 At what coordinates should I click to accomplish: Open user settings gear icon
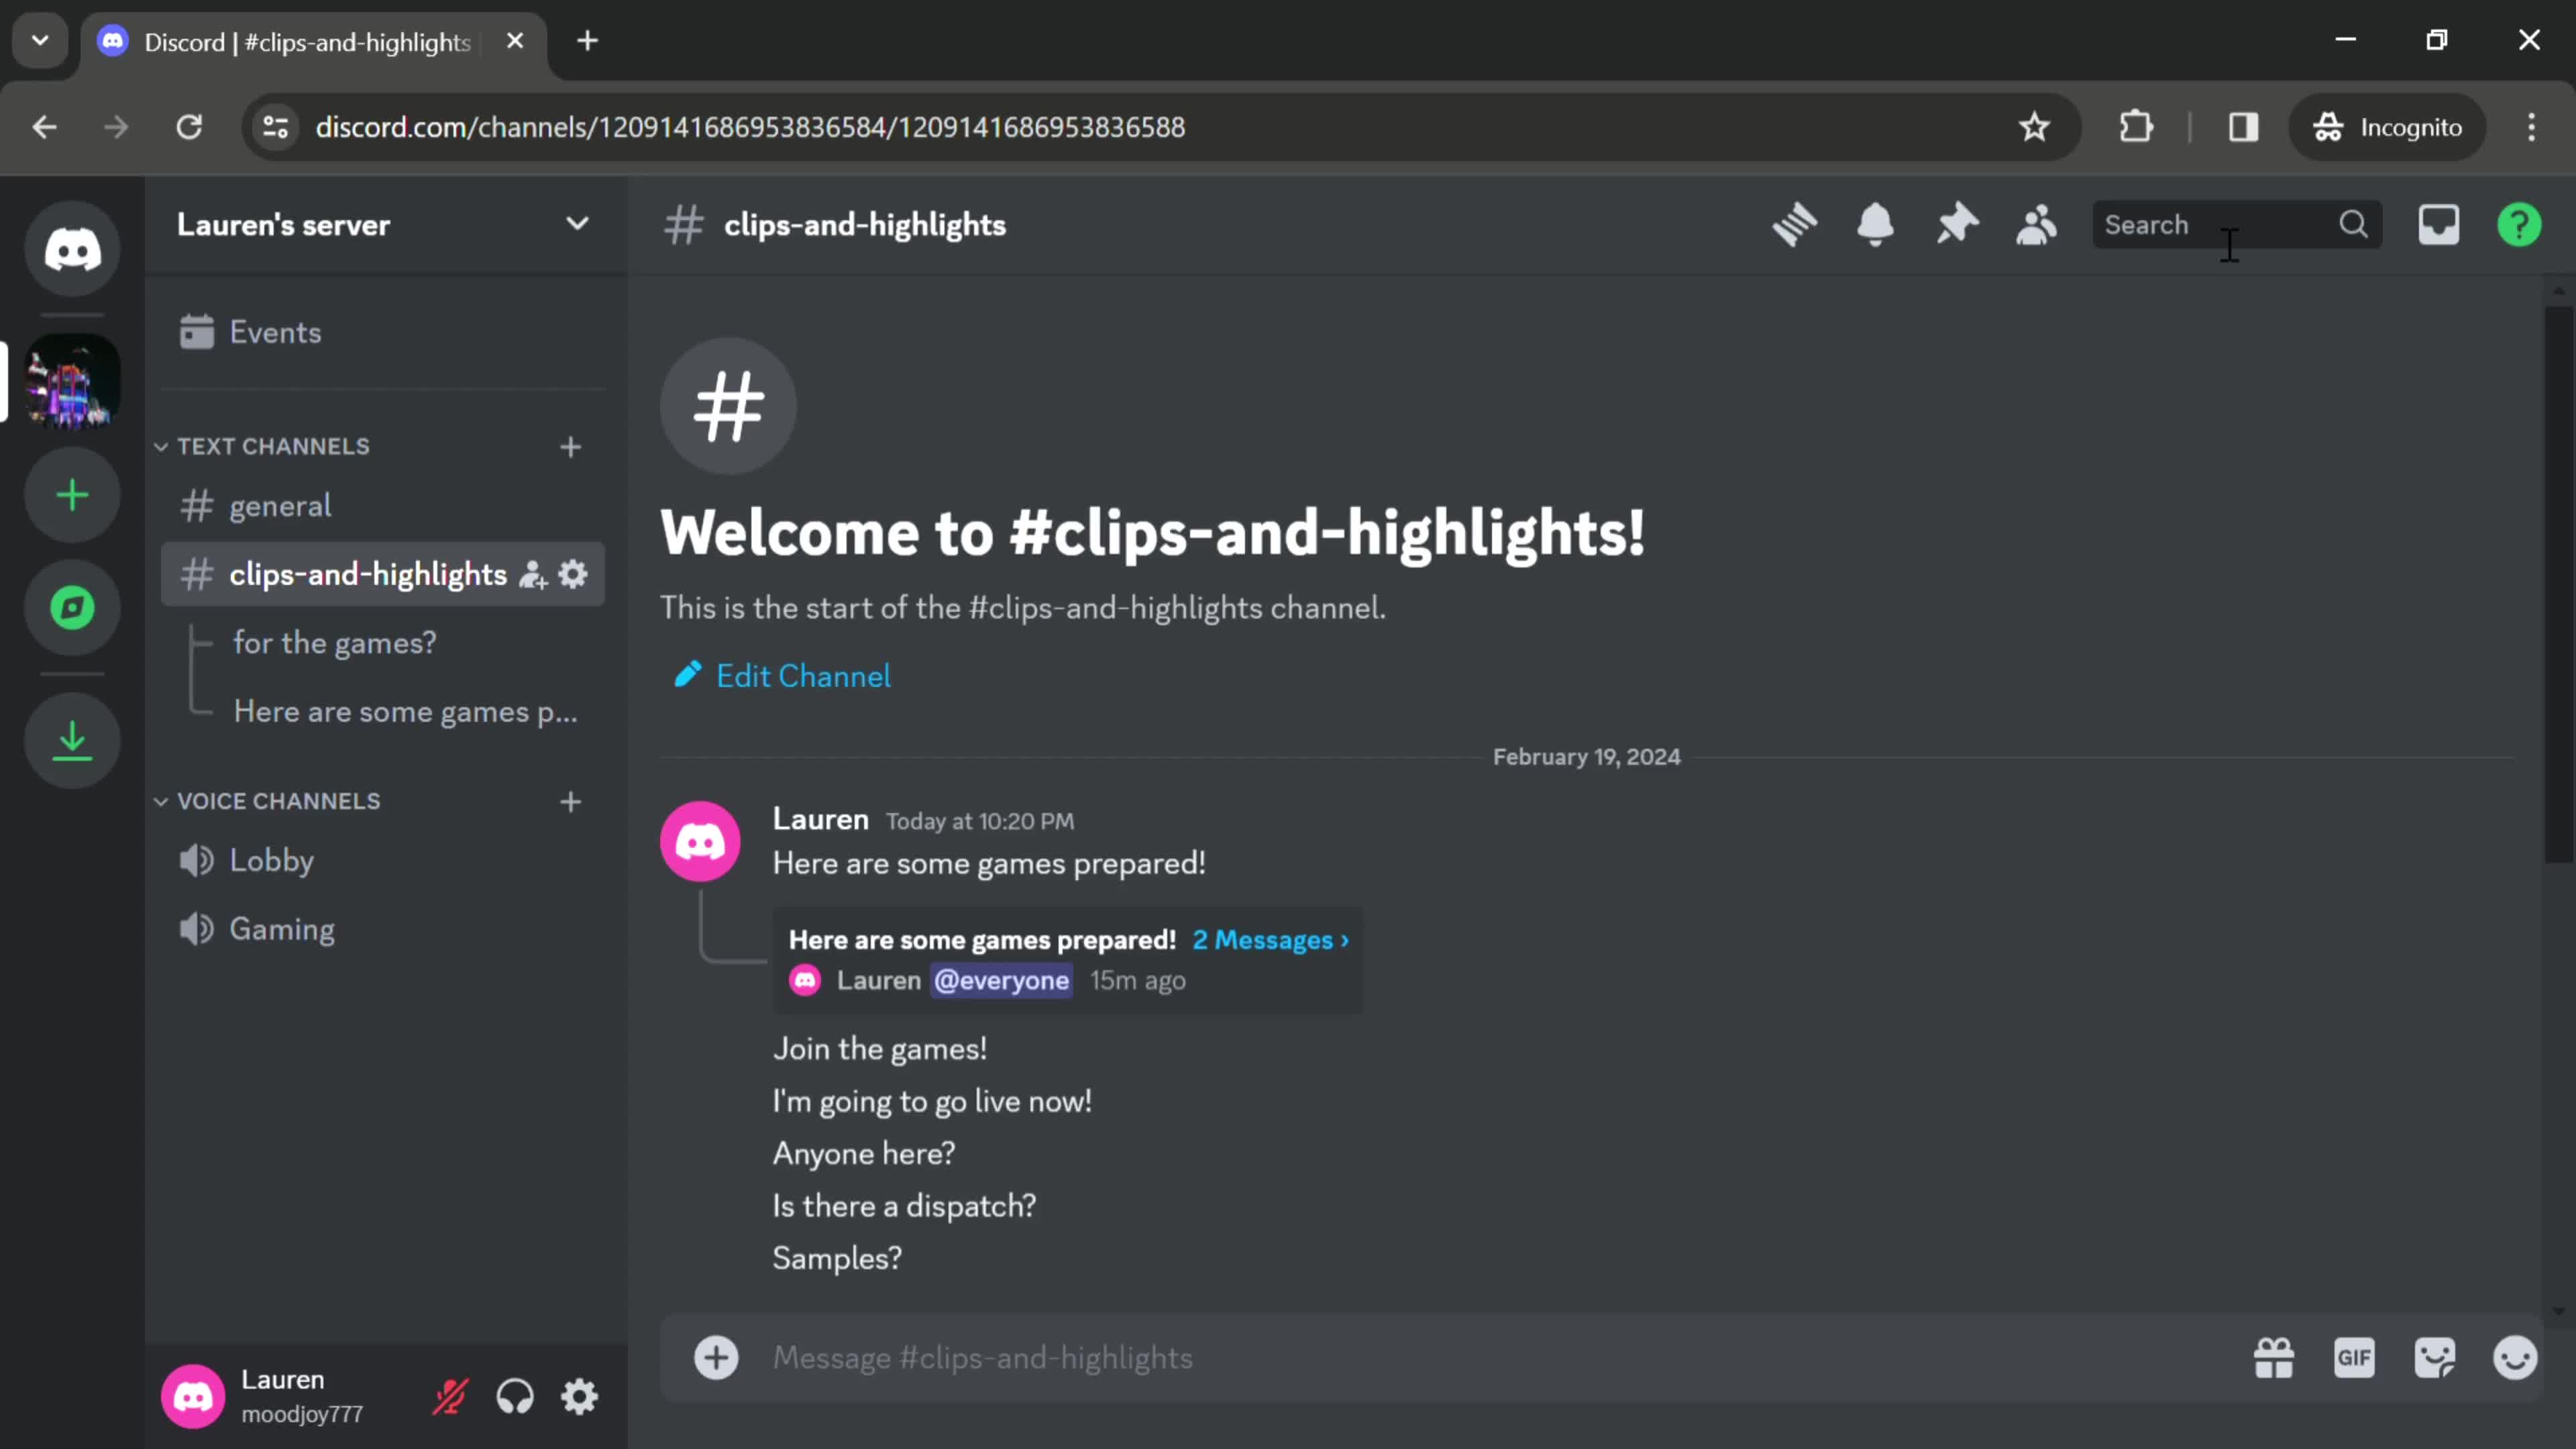pos(579,1396)
